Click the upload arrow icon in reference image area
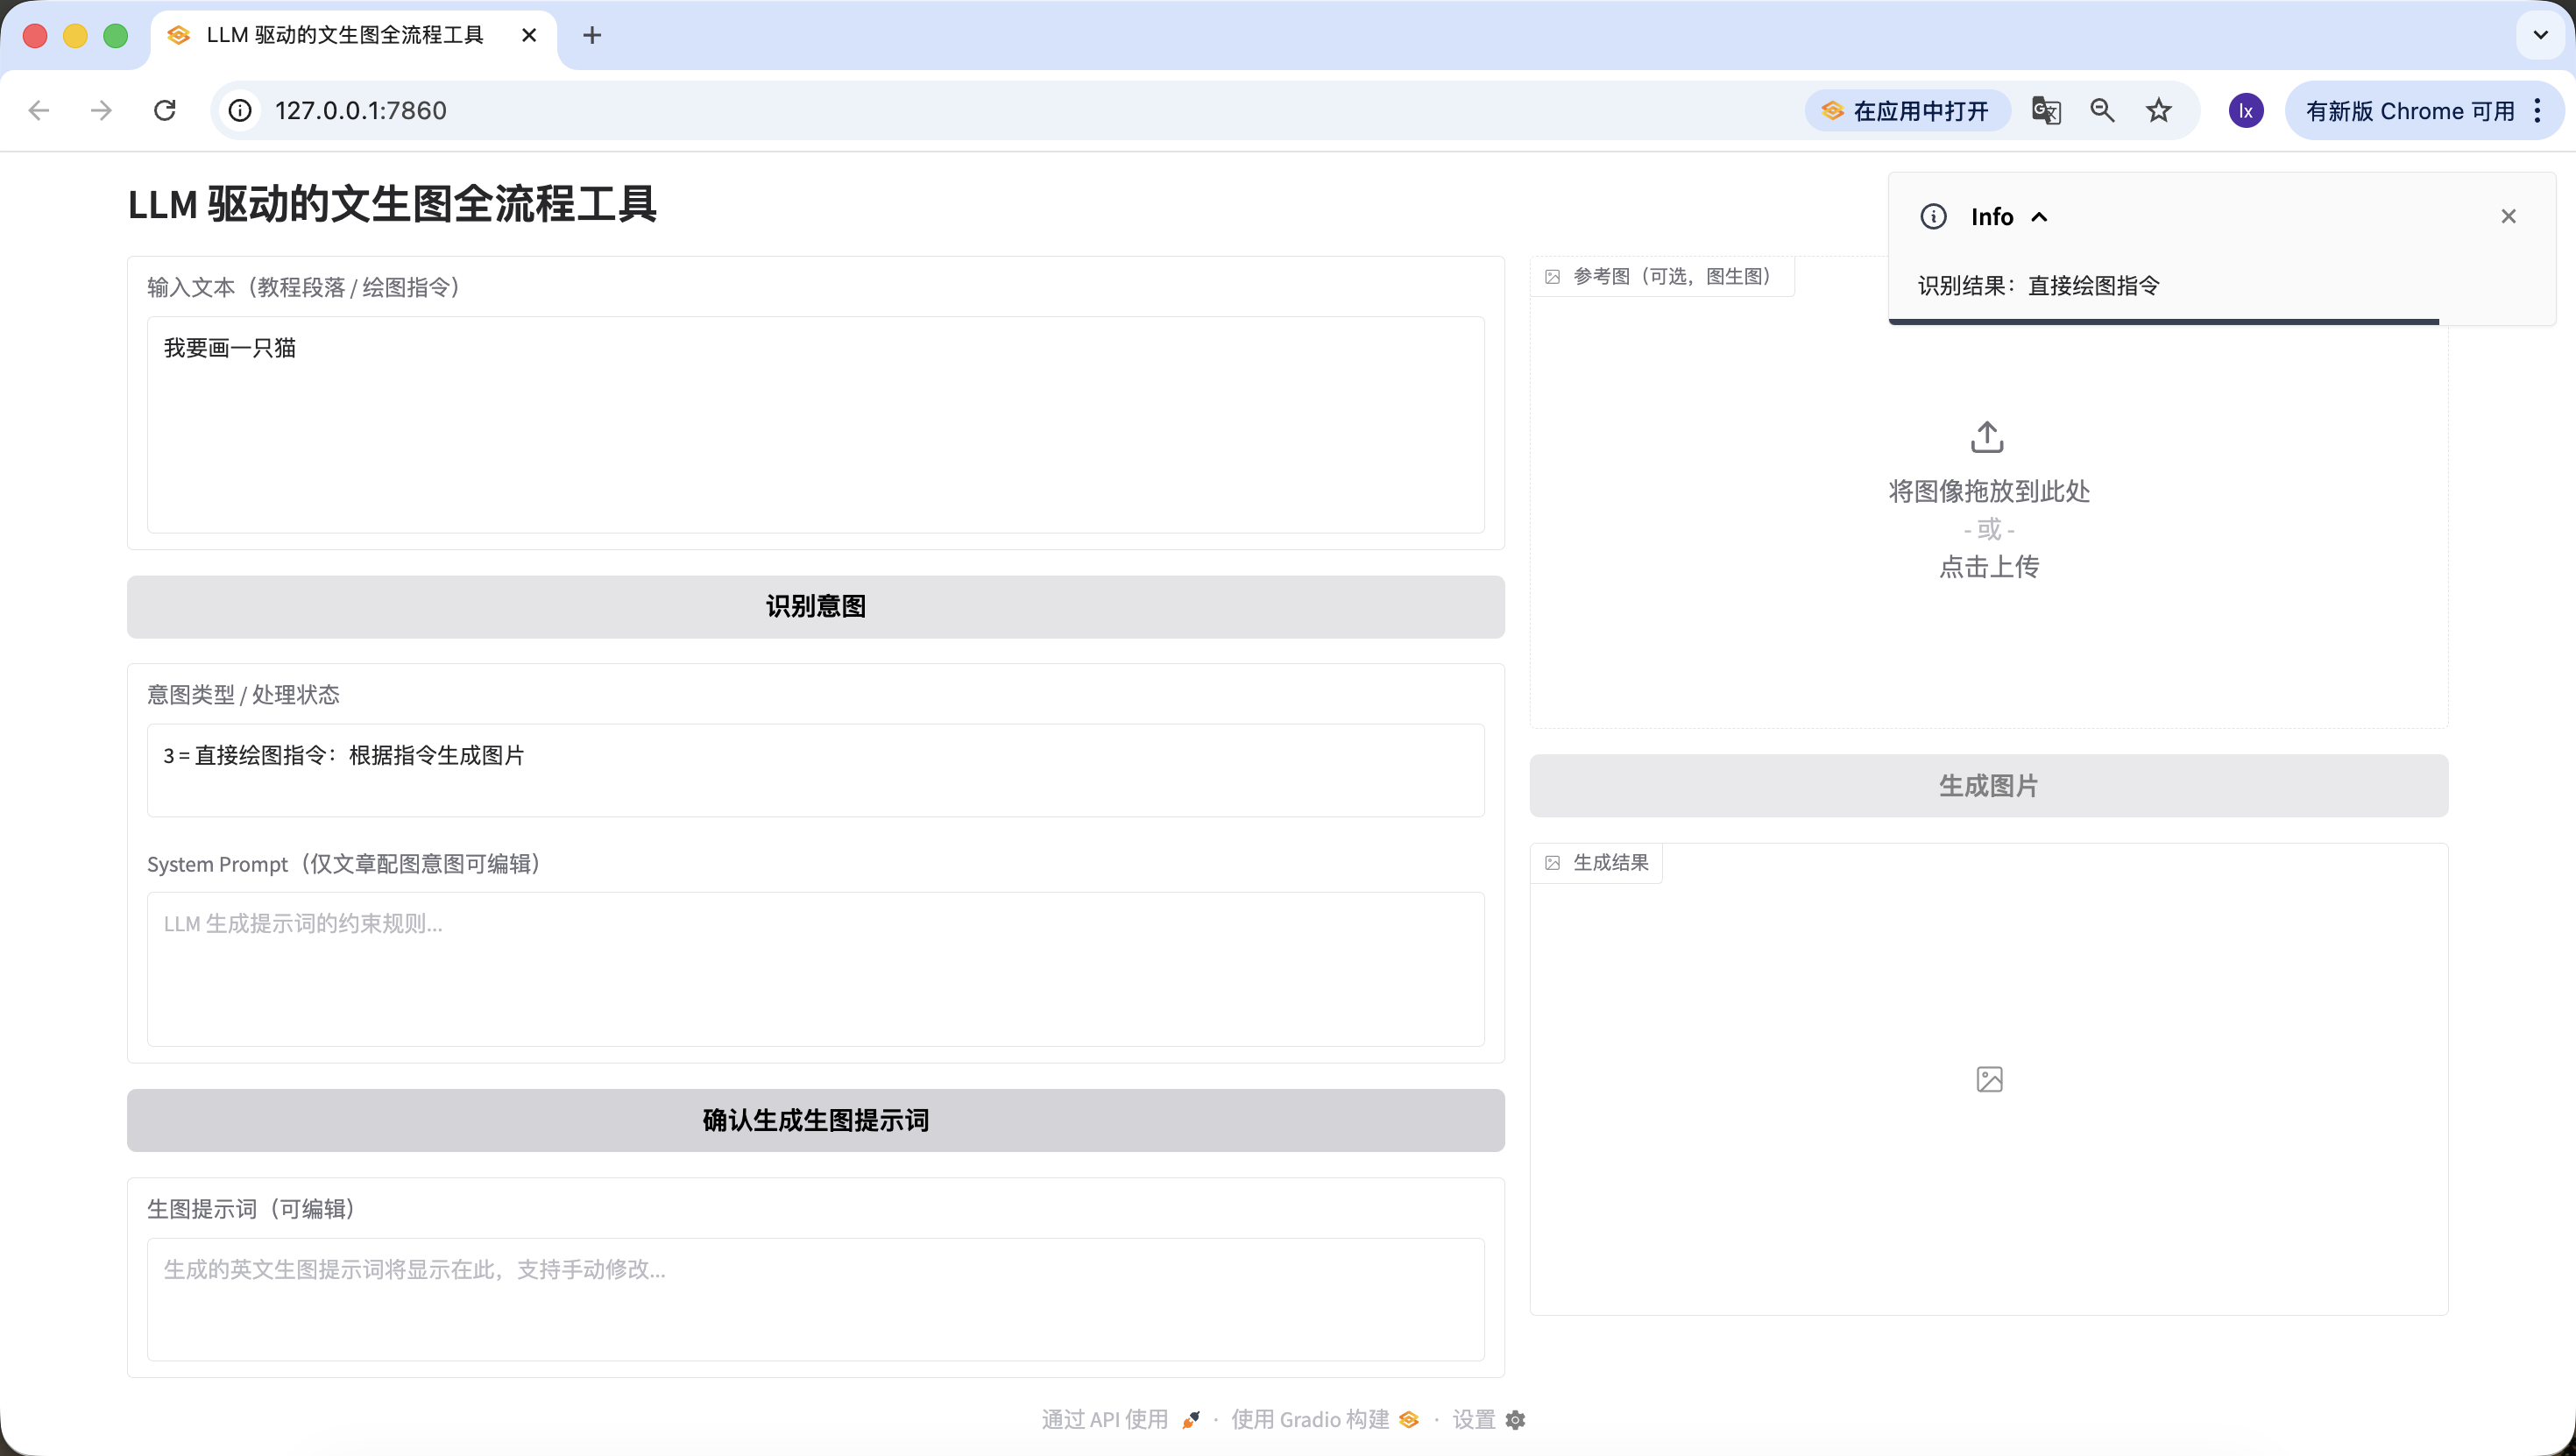Screen dimensions: 2576x1456 [x=1987, y=437]
